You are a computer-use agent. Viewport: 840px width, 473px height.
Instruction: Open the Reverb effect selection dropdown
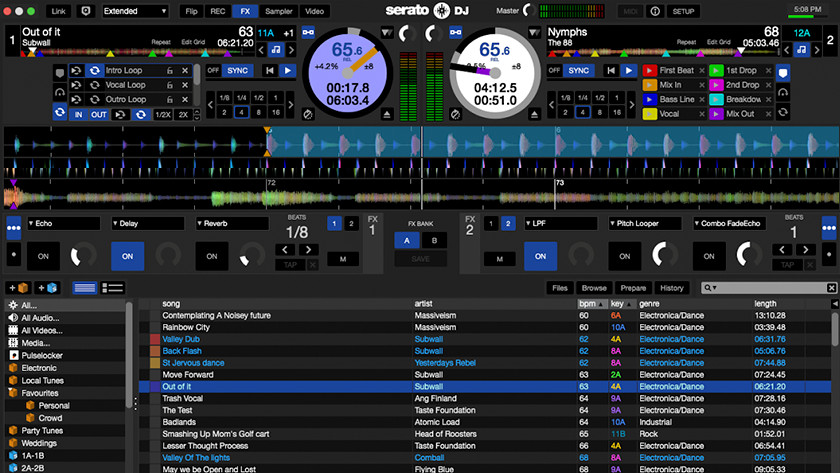pyautogui.click(x=231, y=223)
